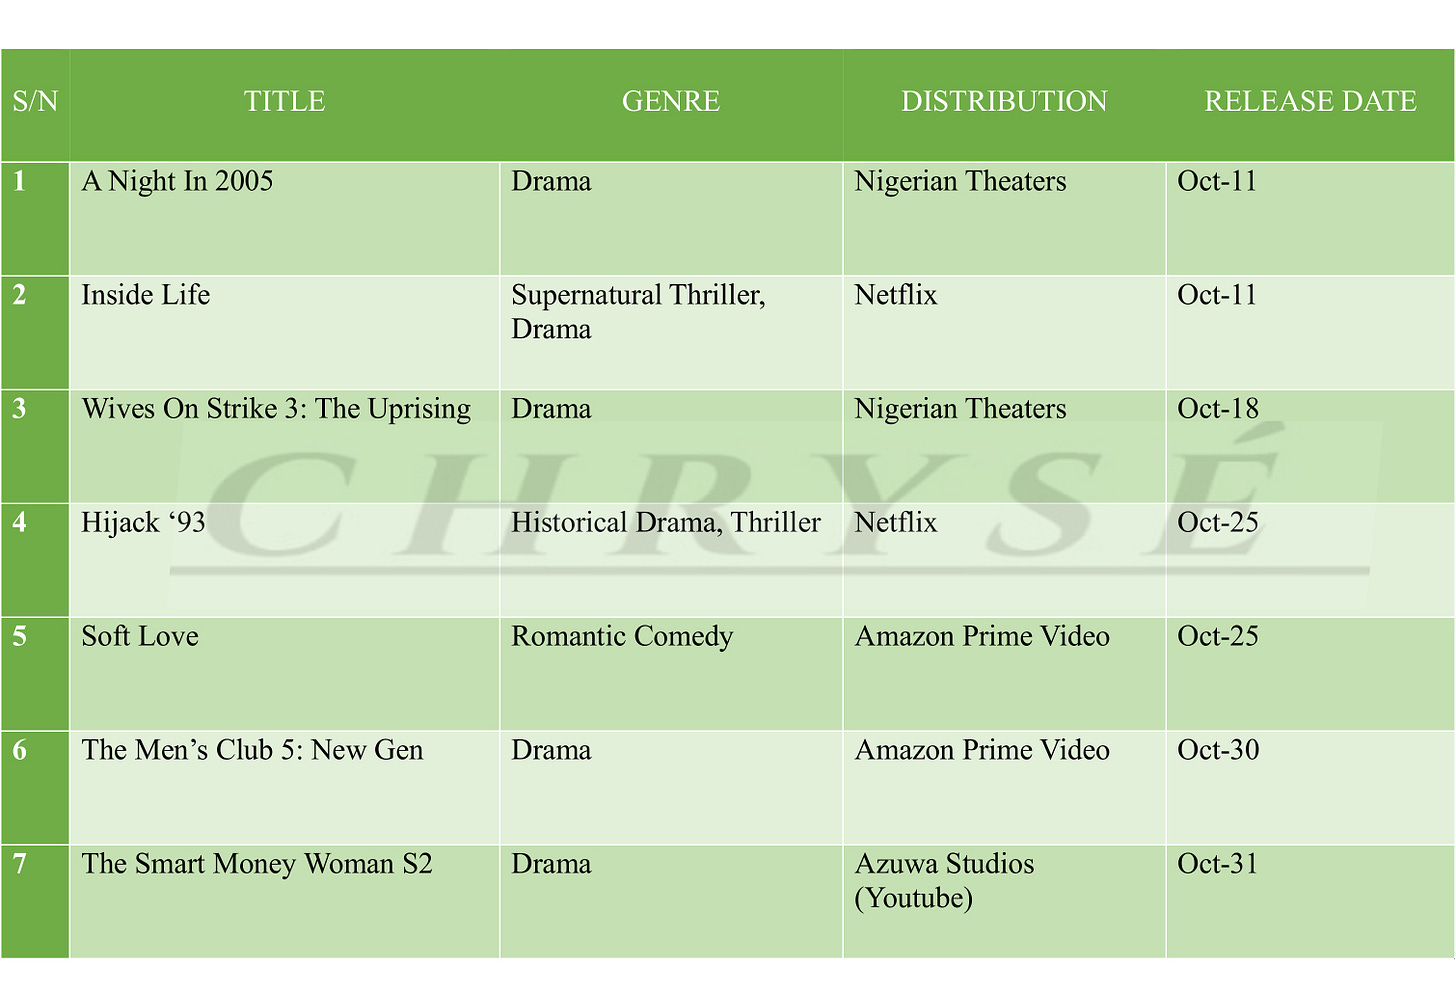1456x989 pixels.
Task: Select the title 'Inside Life'
Action: pos(146,295)
